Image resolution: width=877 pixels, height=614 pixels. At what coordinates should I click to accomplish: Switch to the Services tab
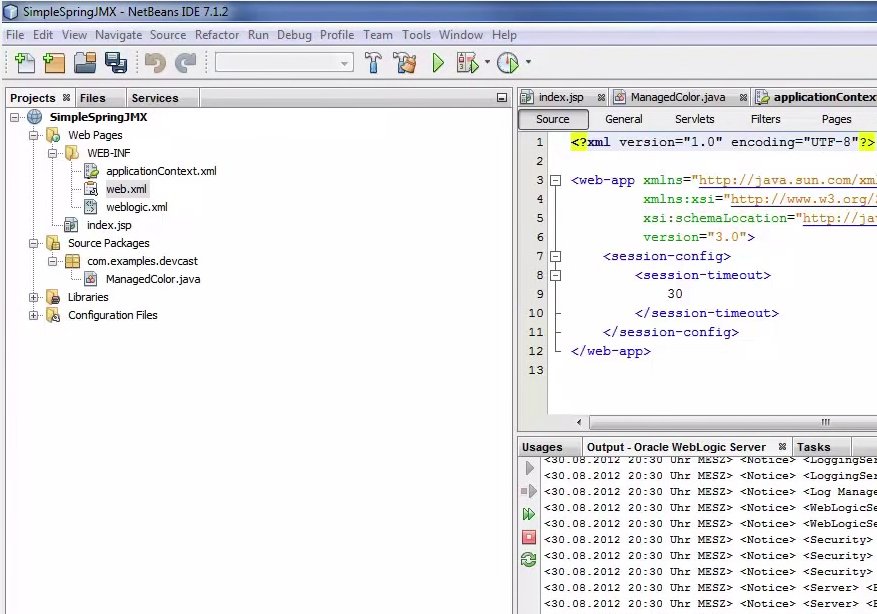(155, 98)
